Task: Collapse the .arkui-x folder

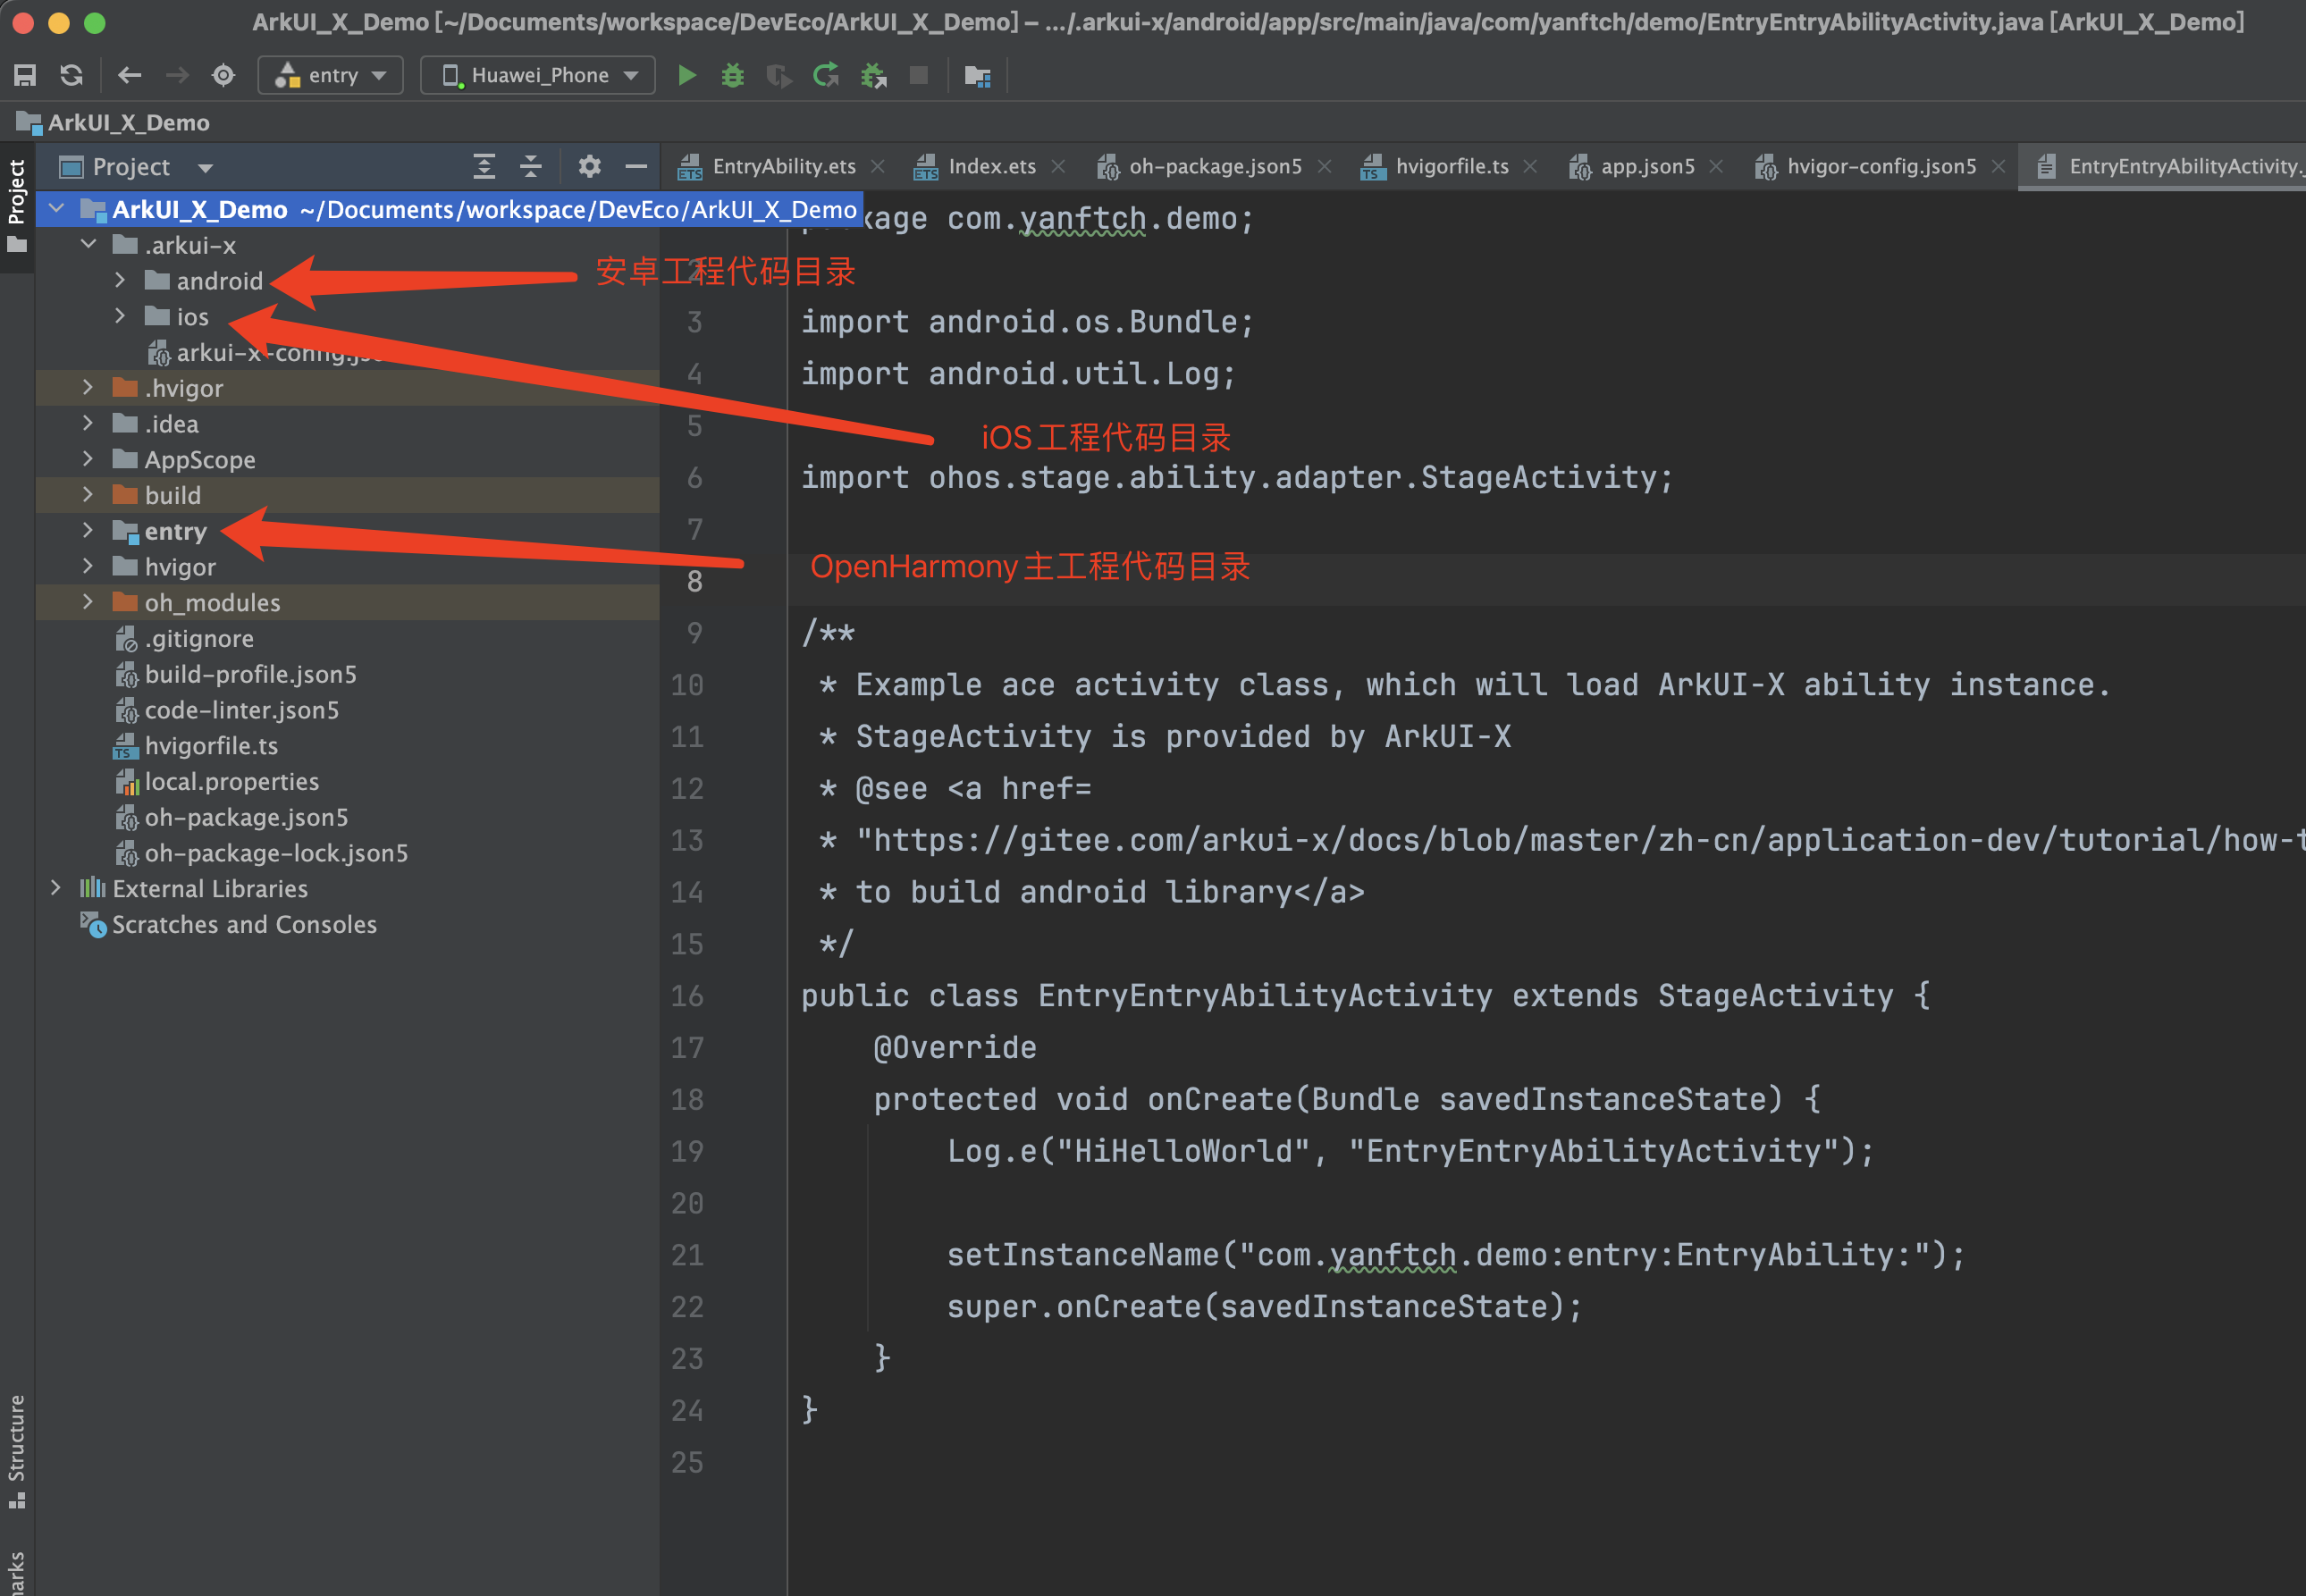Action: (x=89, y=245)
